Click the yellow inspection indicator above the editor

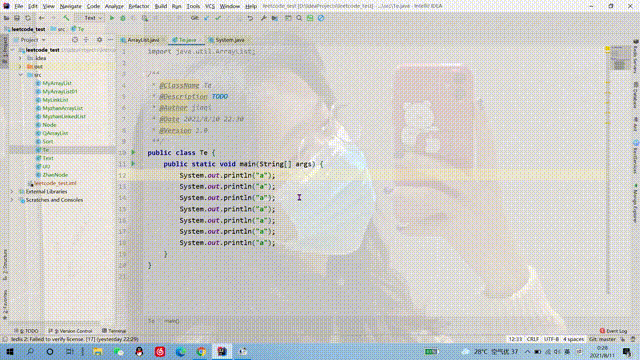tap(607, 49)
